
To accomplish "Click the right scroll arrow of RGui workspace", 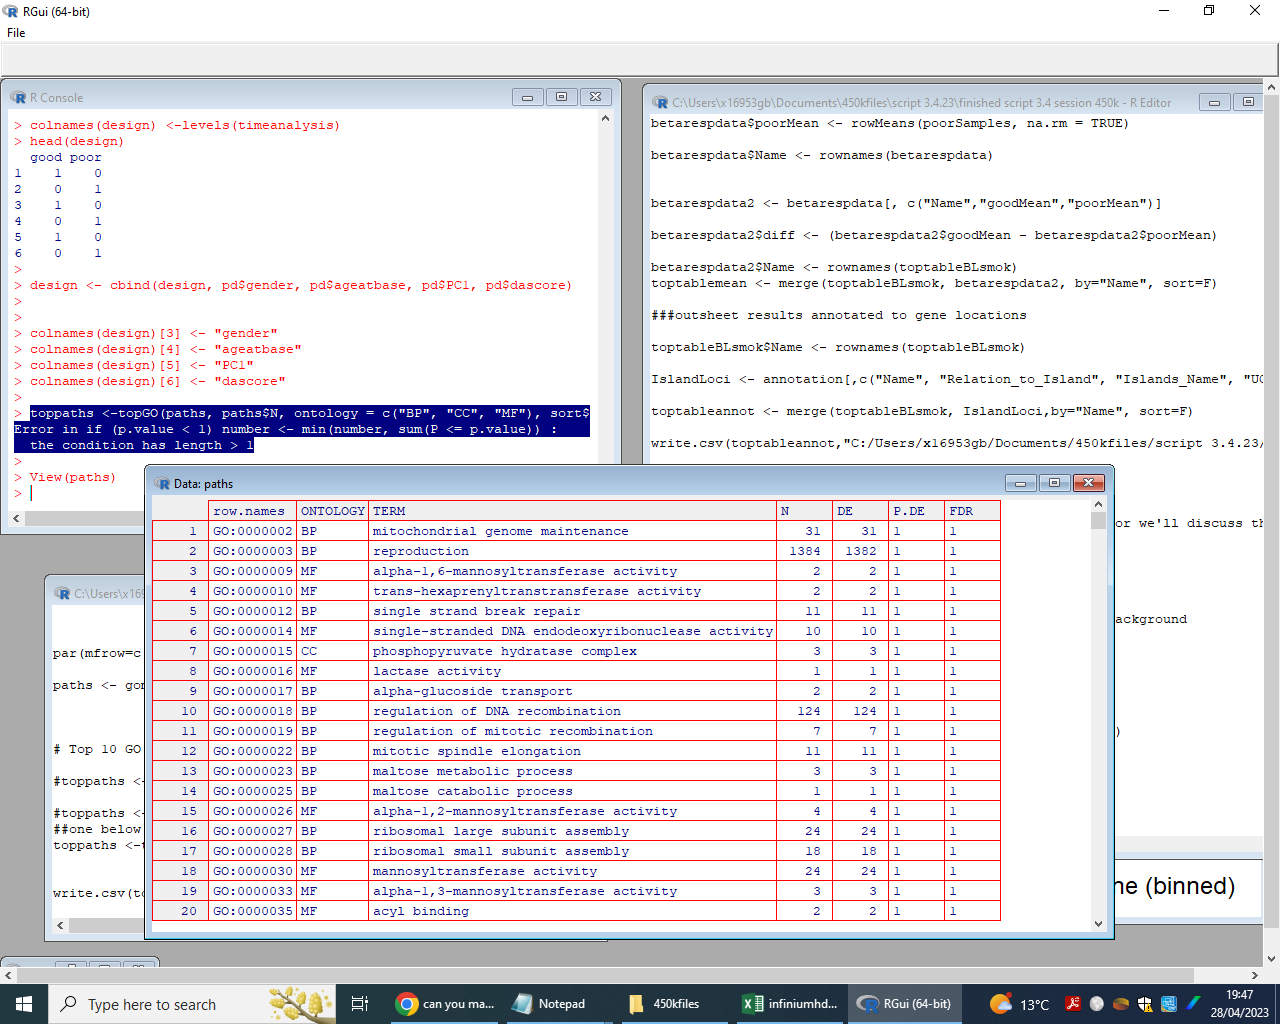I will 1255,975.
